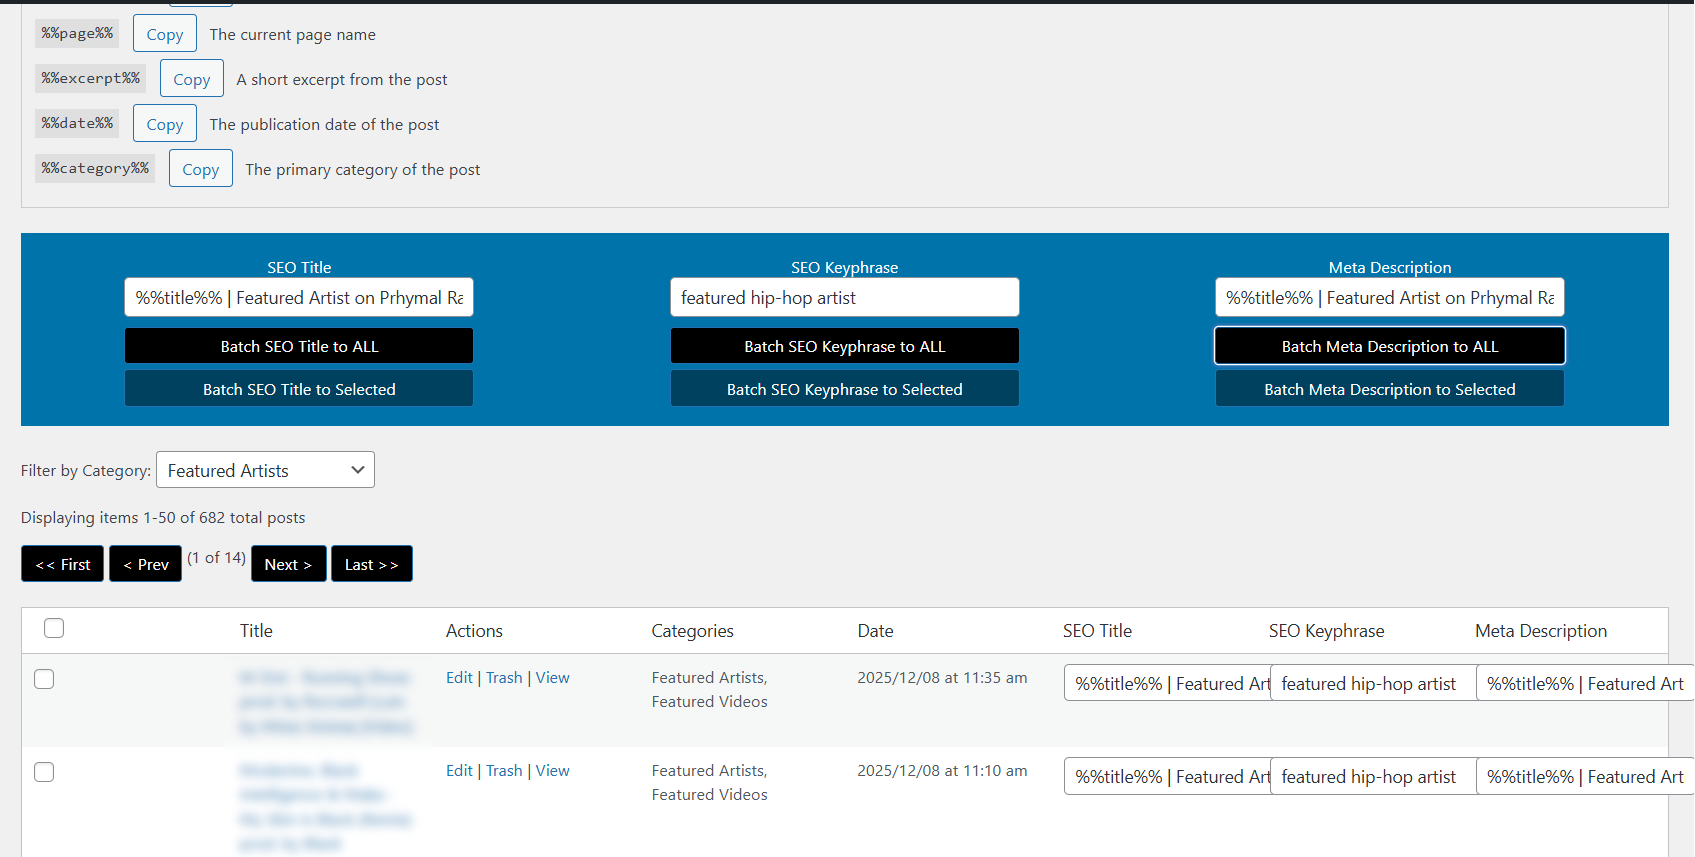The width and height of the screenshot is (1695, 857).
Task: Apply Batch Meta Description to ALL
Action: (x=1390, y=346)
